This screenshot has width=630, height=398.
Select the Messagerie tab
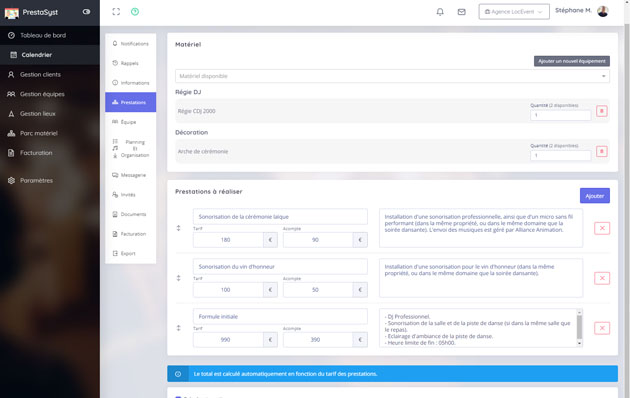tap(131, 175)
